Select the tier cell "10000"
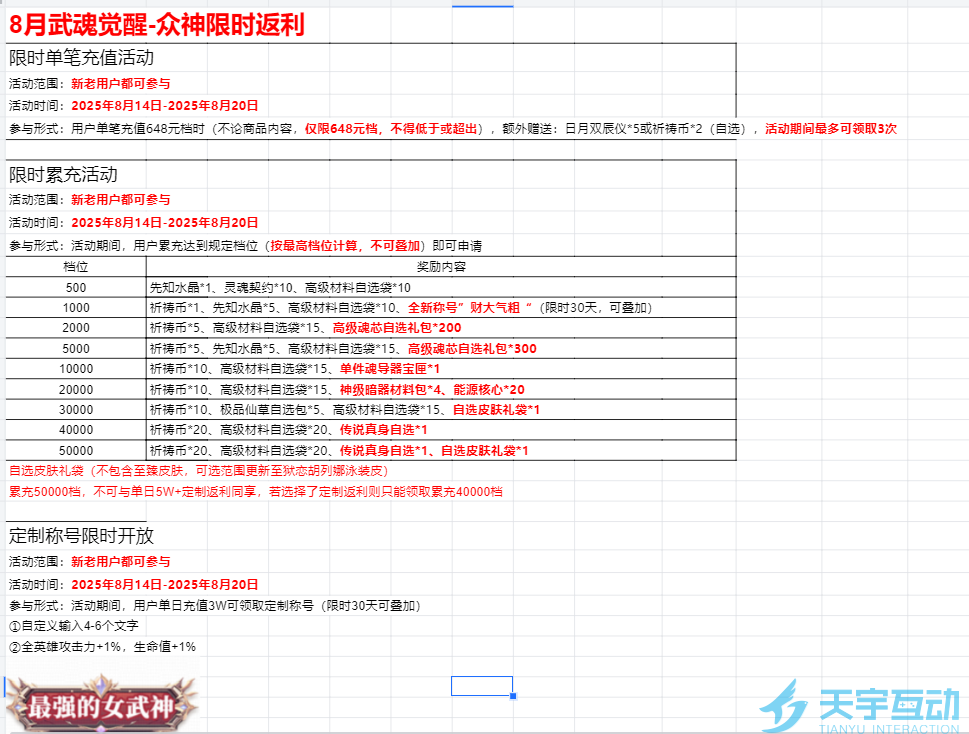 click(76, 369)
